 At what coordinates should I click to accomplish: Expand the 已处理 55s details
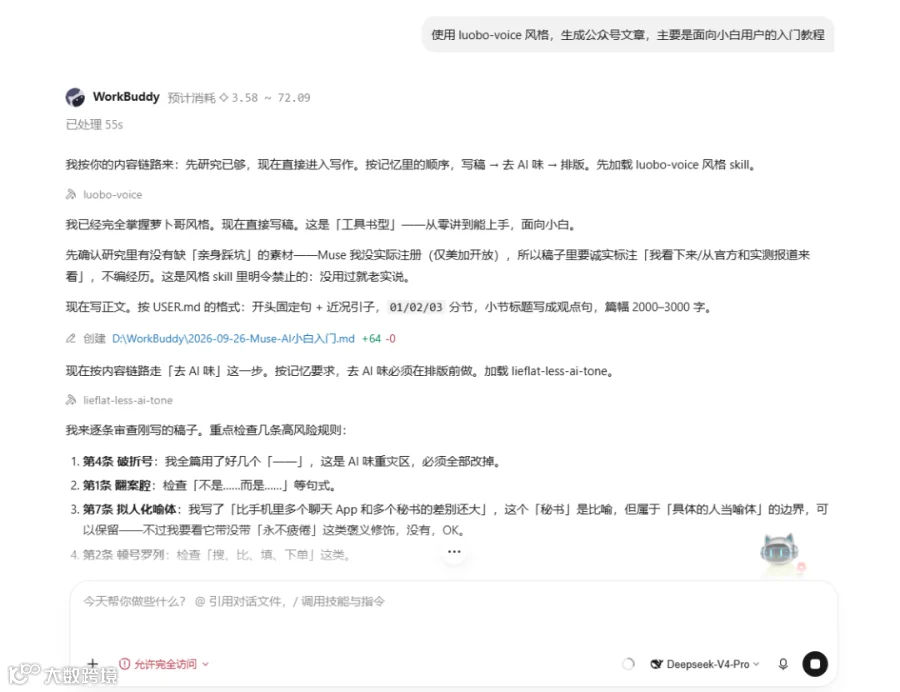pyautogui.click(x=94, y=125)
